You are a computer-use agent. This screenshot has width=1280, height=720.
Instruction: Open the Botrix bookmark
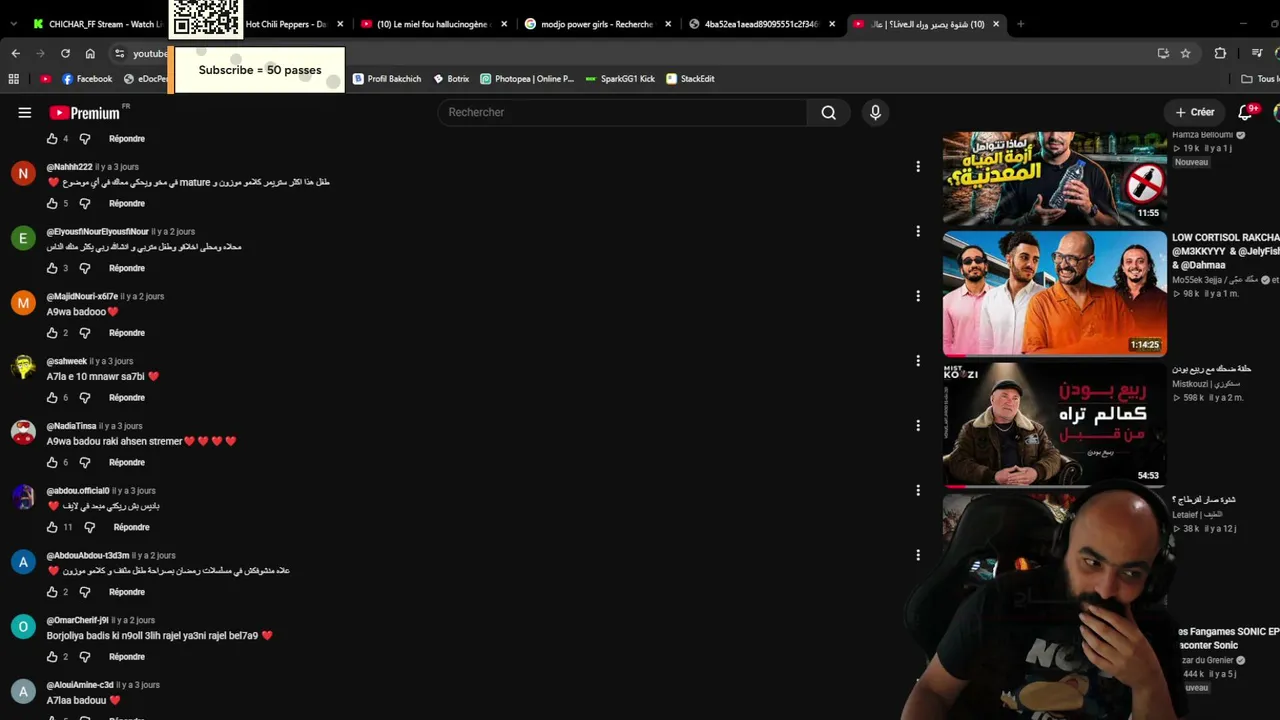[451, 79]
